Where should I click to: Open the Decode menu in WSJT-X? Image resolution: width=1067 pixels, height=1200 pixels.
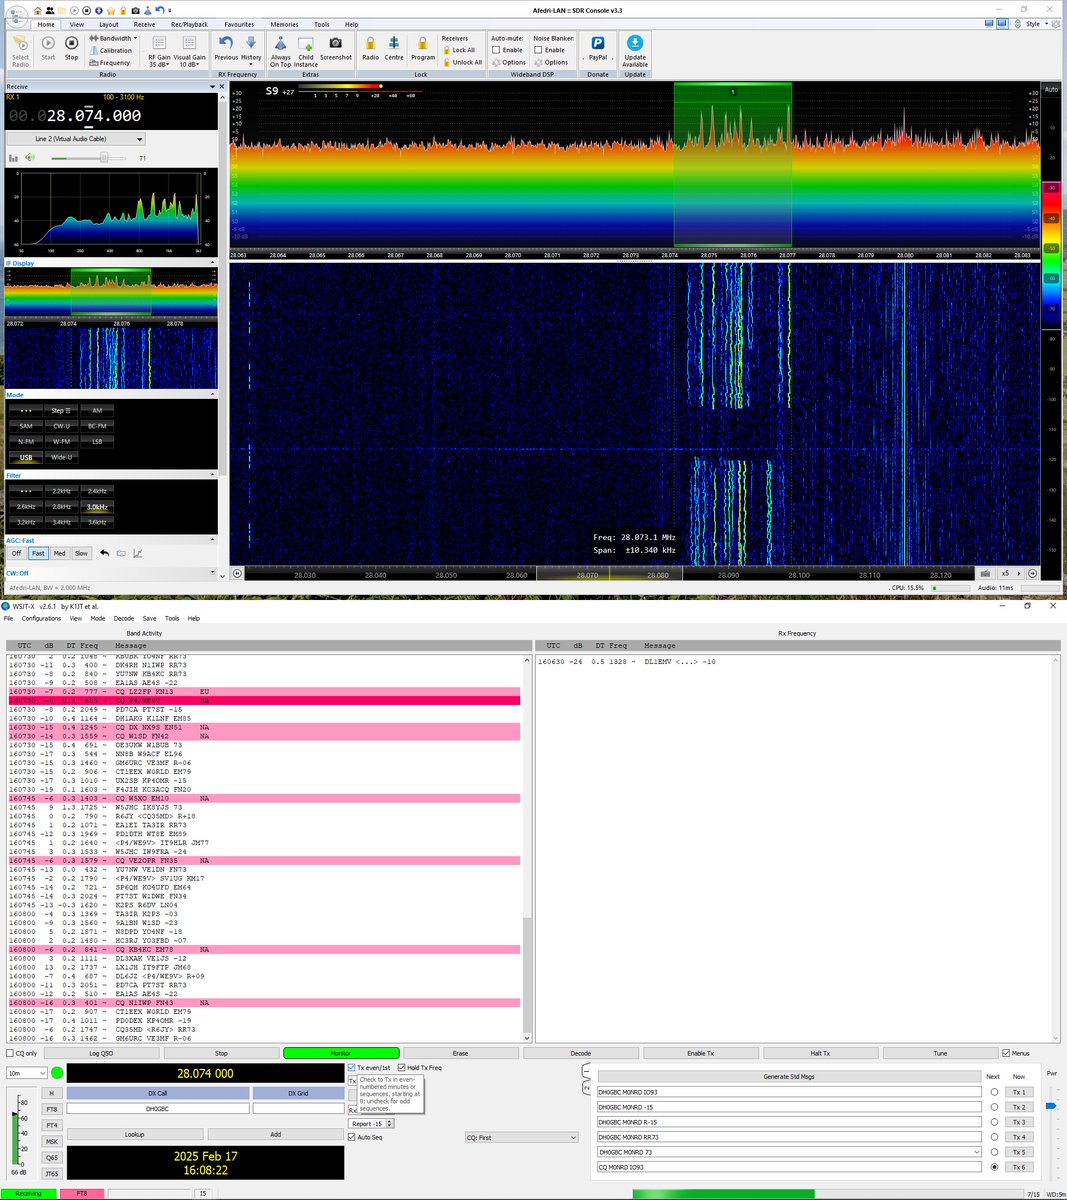[123, 618]
